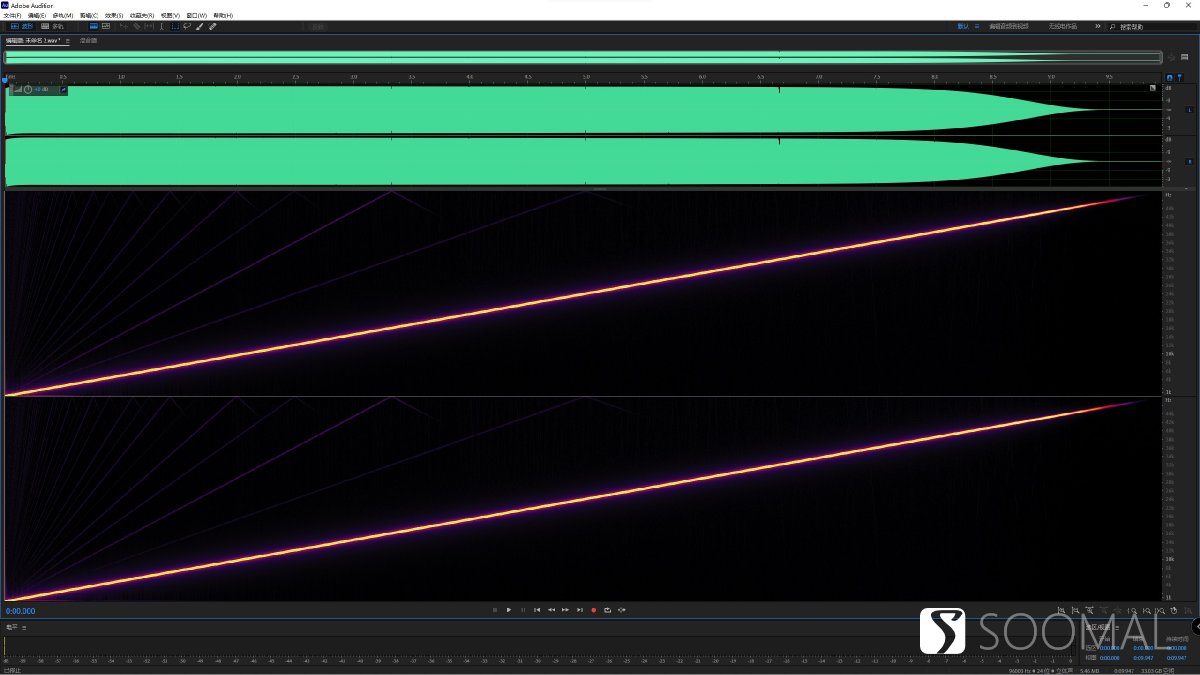Viewport: 1200px width, 675px height.
Task: Click the overview navigator waveform bar
Action: pos(583,57)
